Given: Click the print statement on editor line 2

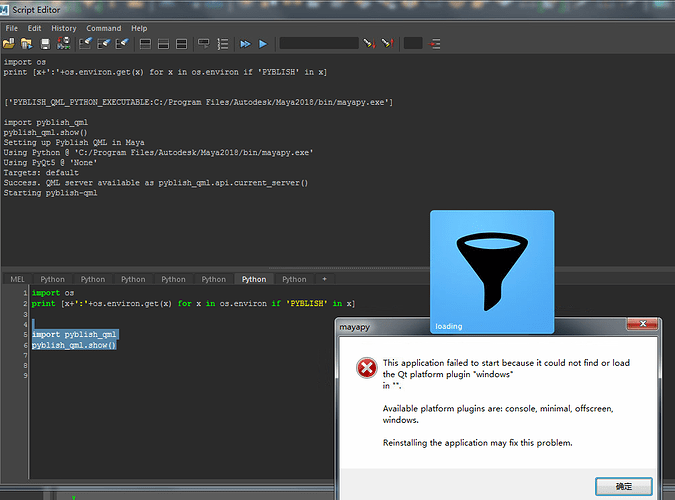Looking at the screenshot, I should [193, 304].
